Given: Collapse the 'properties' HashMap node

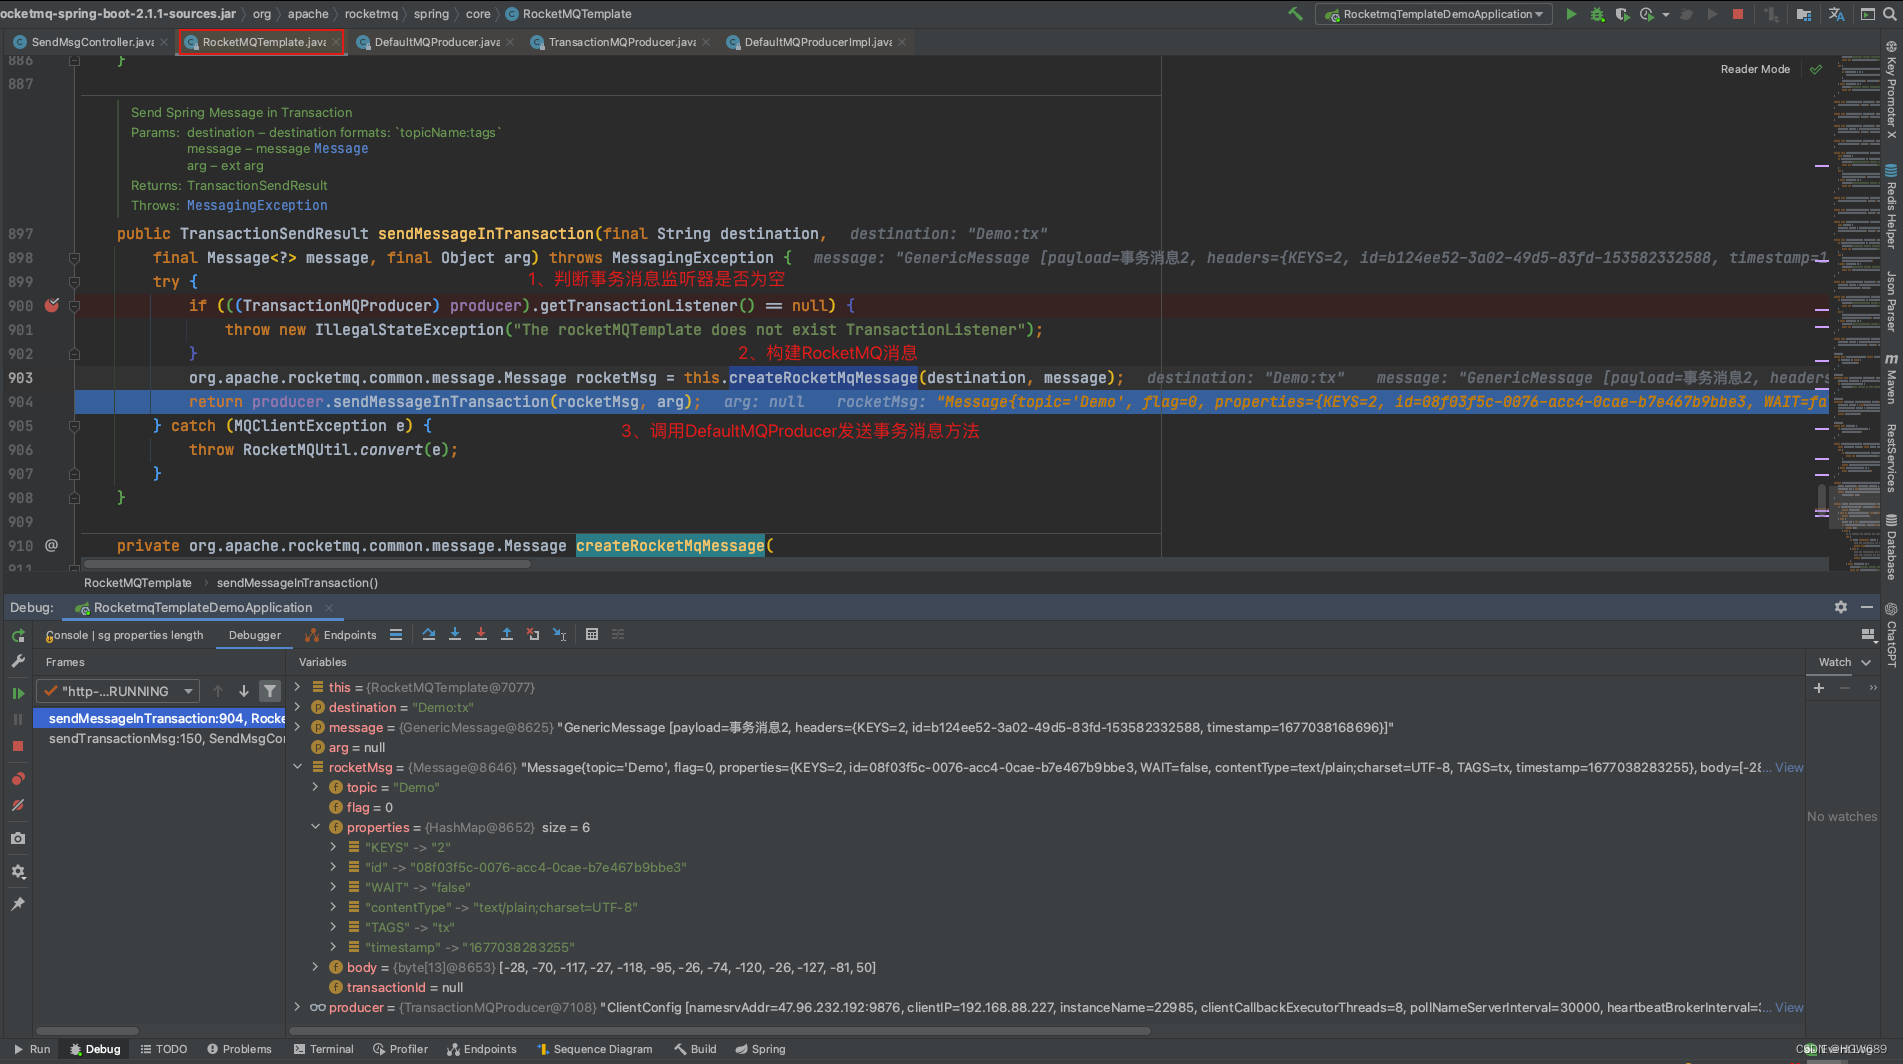Looking at the screenshot, I should point(315,827).
